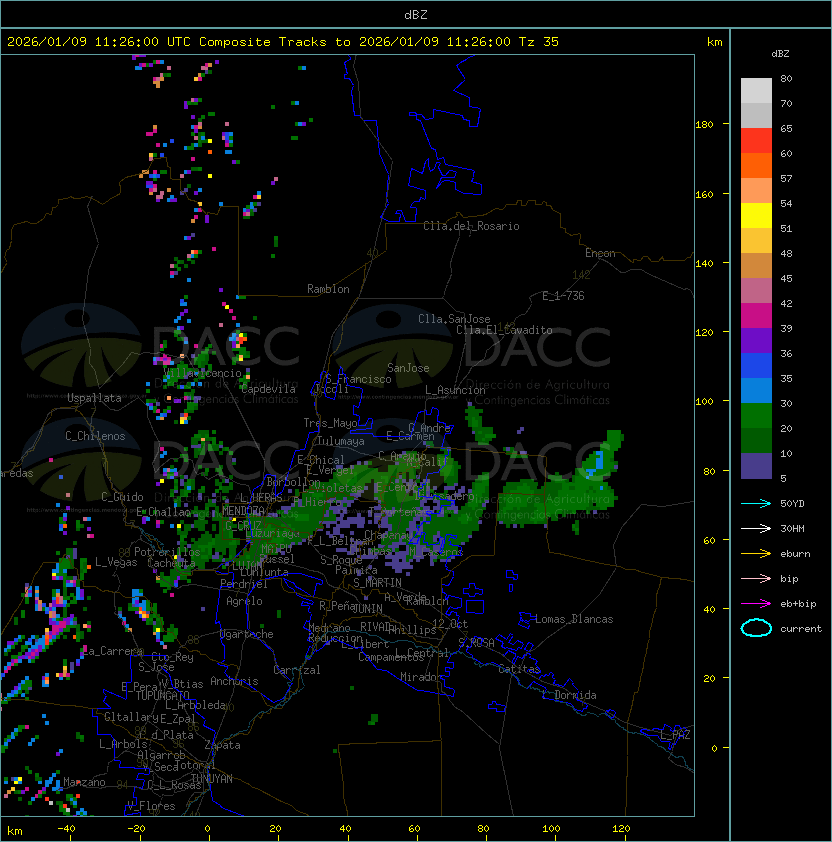
Task: Select the 'S_Francisco' place label
Action: [x=358, y=379]
